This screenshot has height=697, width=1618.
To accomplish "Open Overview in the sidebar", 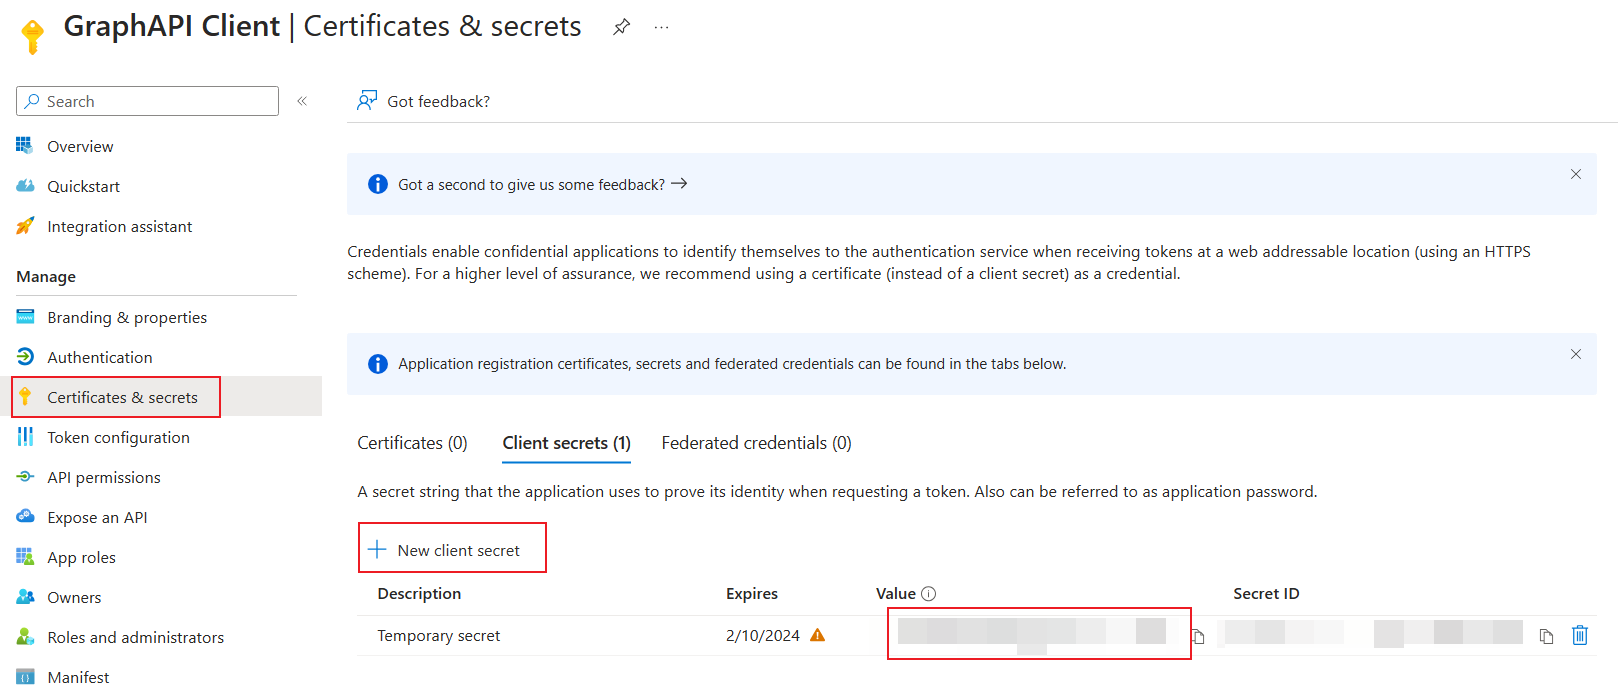I will coord(80,146).
